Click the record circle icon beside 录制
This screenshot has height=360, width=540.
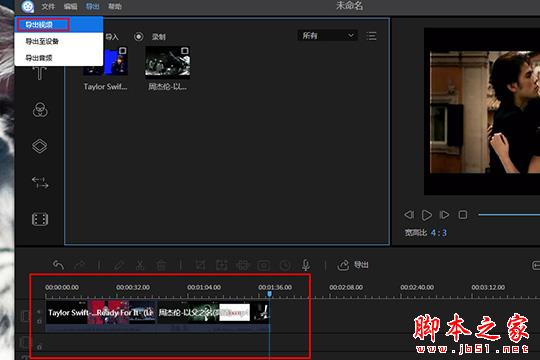pyautogui.click(x=139, y=37)
